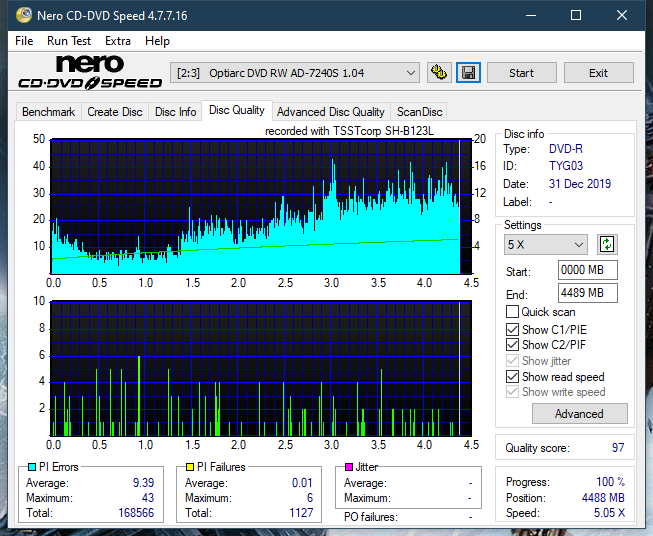
Task: Click the magenta Jitter legend swatch
Action: [349, 467]
